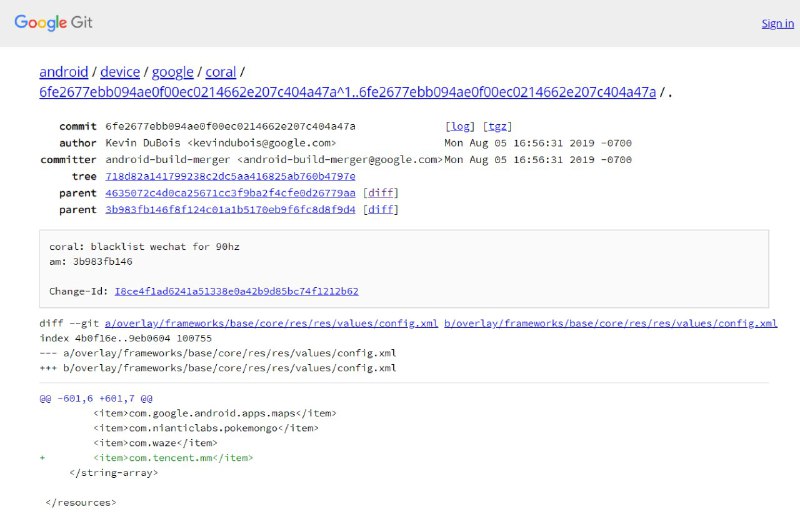Open the parent commit 3b983fb1 link
800x514 pixels.
coord(230,209)
